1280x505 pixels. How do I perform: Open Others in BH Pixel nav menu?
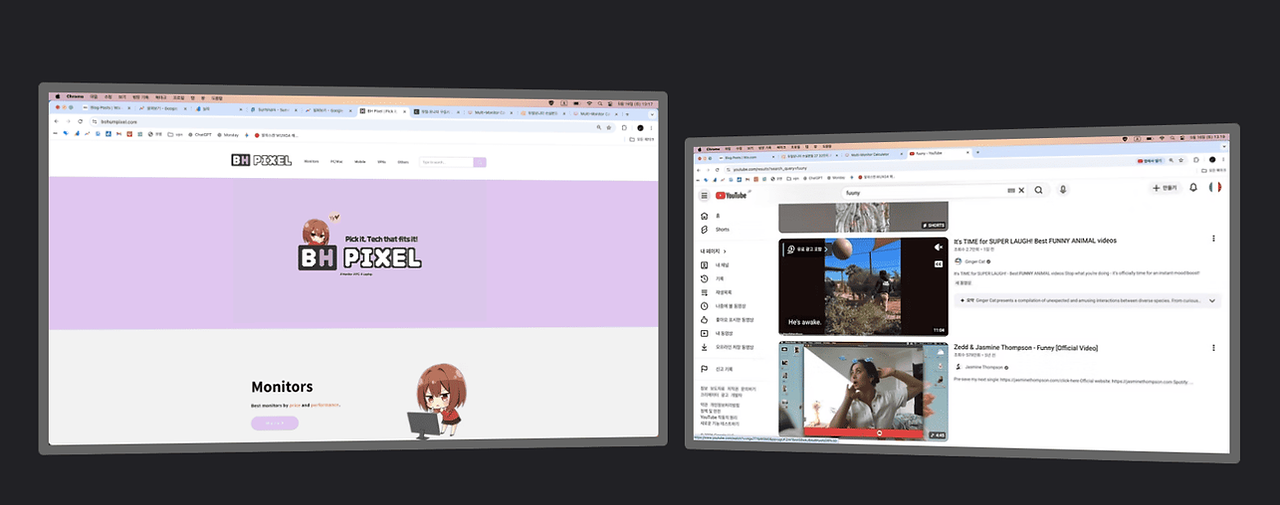tap(403, 161)
